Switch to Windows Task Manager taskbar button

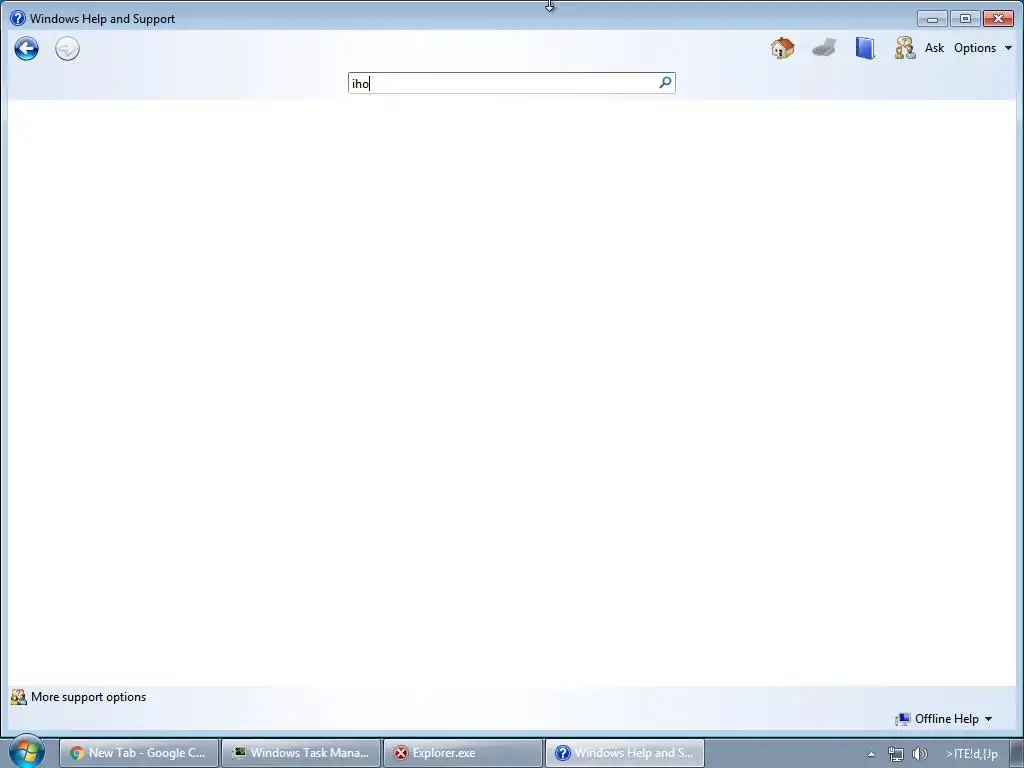click(300, 753)
